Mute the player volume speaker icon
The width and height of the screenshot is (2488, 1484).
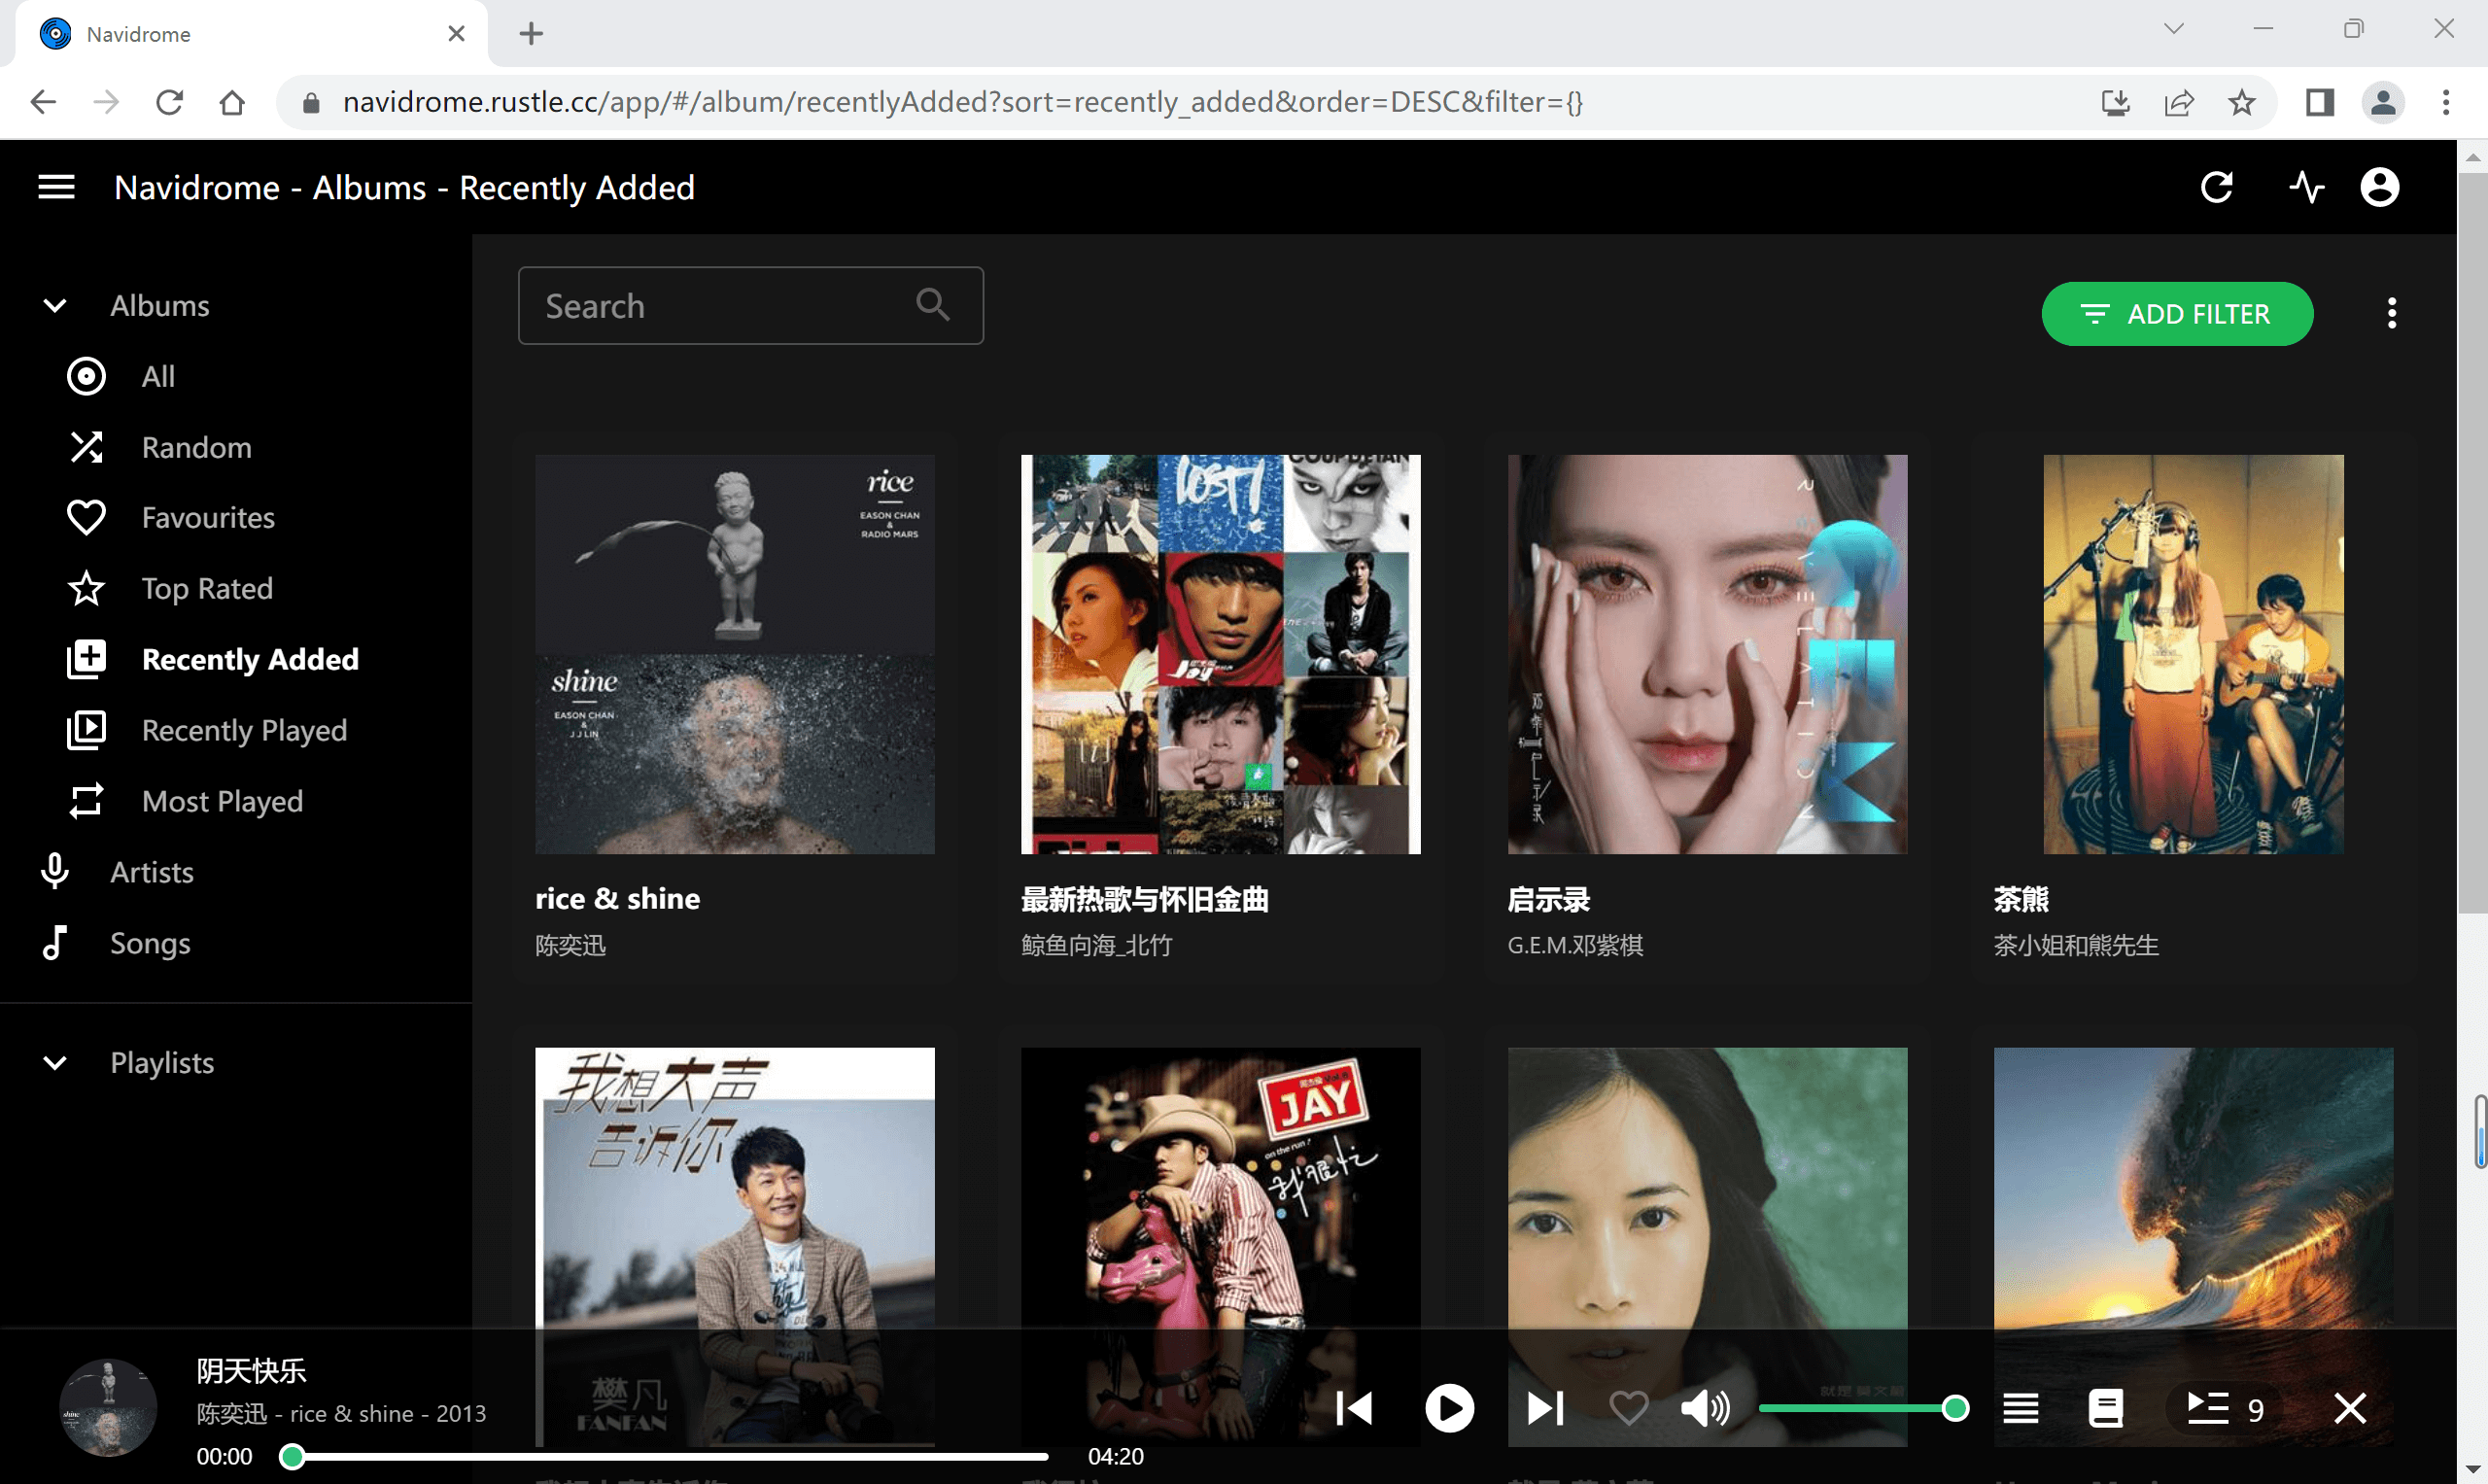click(x=1705, y=1408)
